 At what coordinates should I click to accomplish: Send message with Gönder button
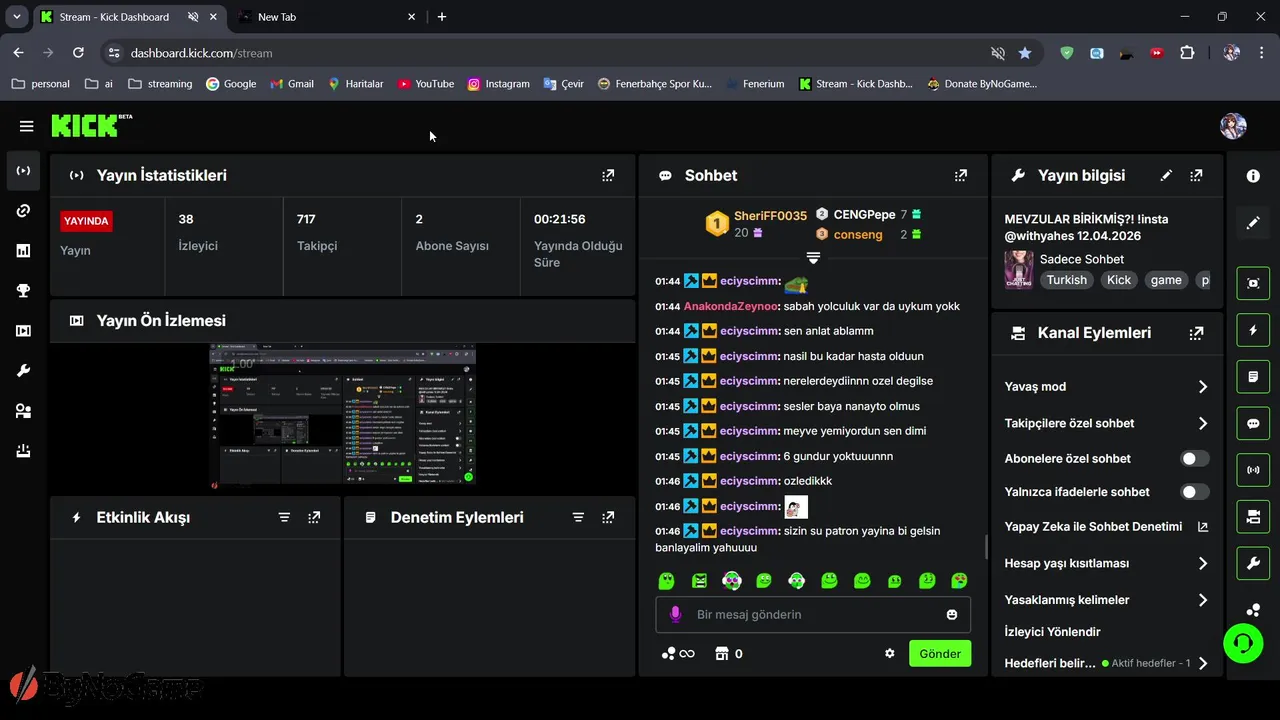pos(940,654)
